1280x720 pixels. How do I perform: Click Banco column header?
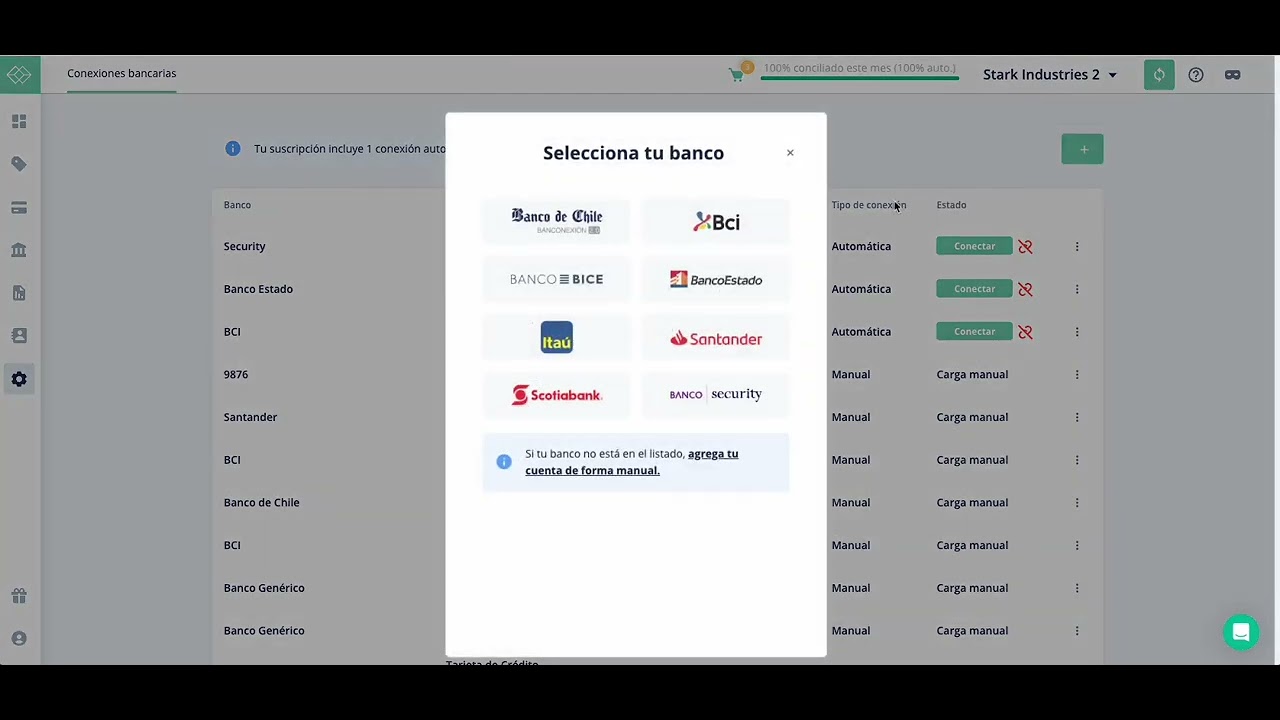click(x=237, y=205)
